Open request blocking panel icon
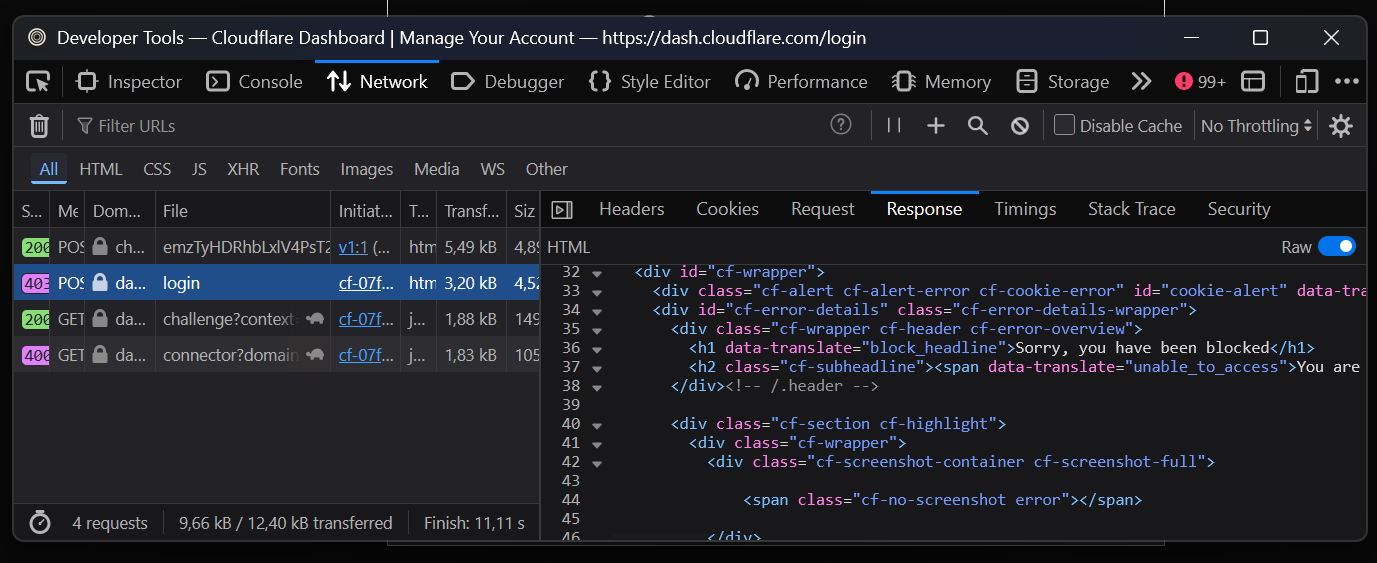This screenshot has height=563, width=1377. point(1020,126)
